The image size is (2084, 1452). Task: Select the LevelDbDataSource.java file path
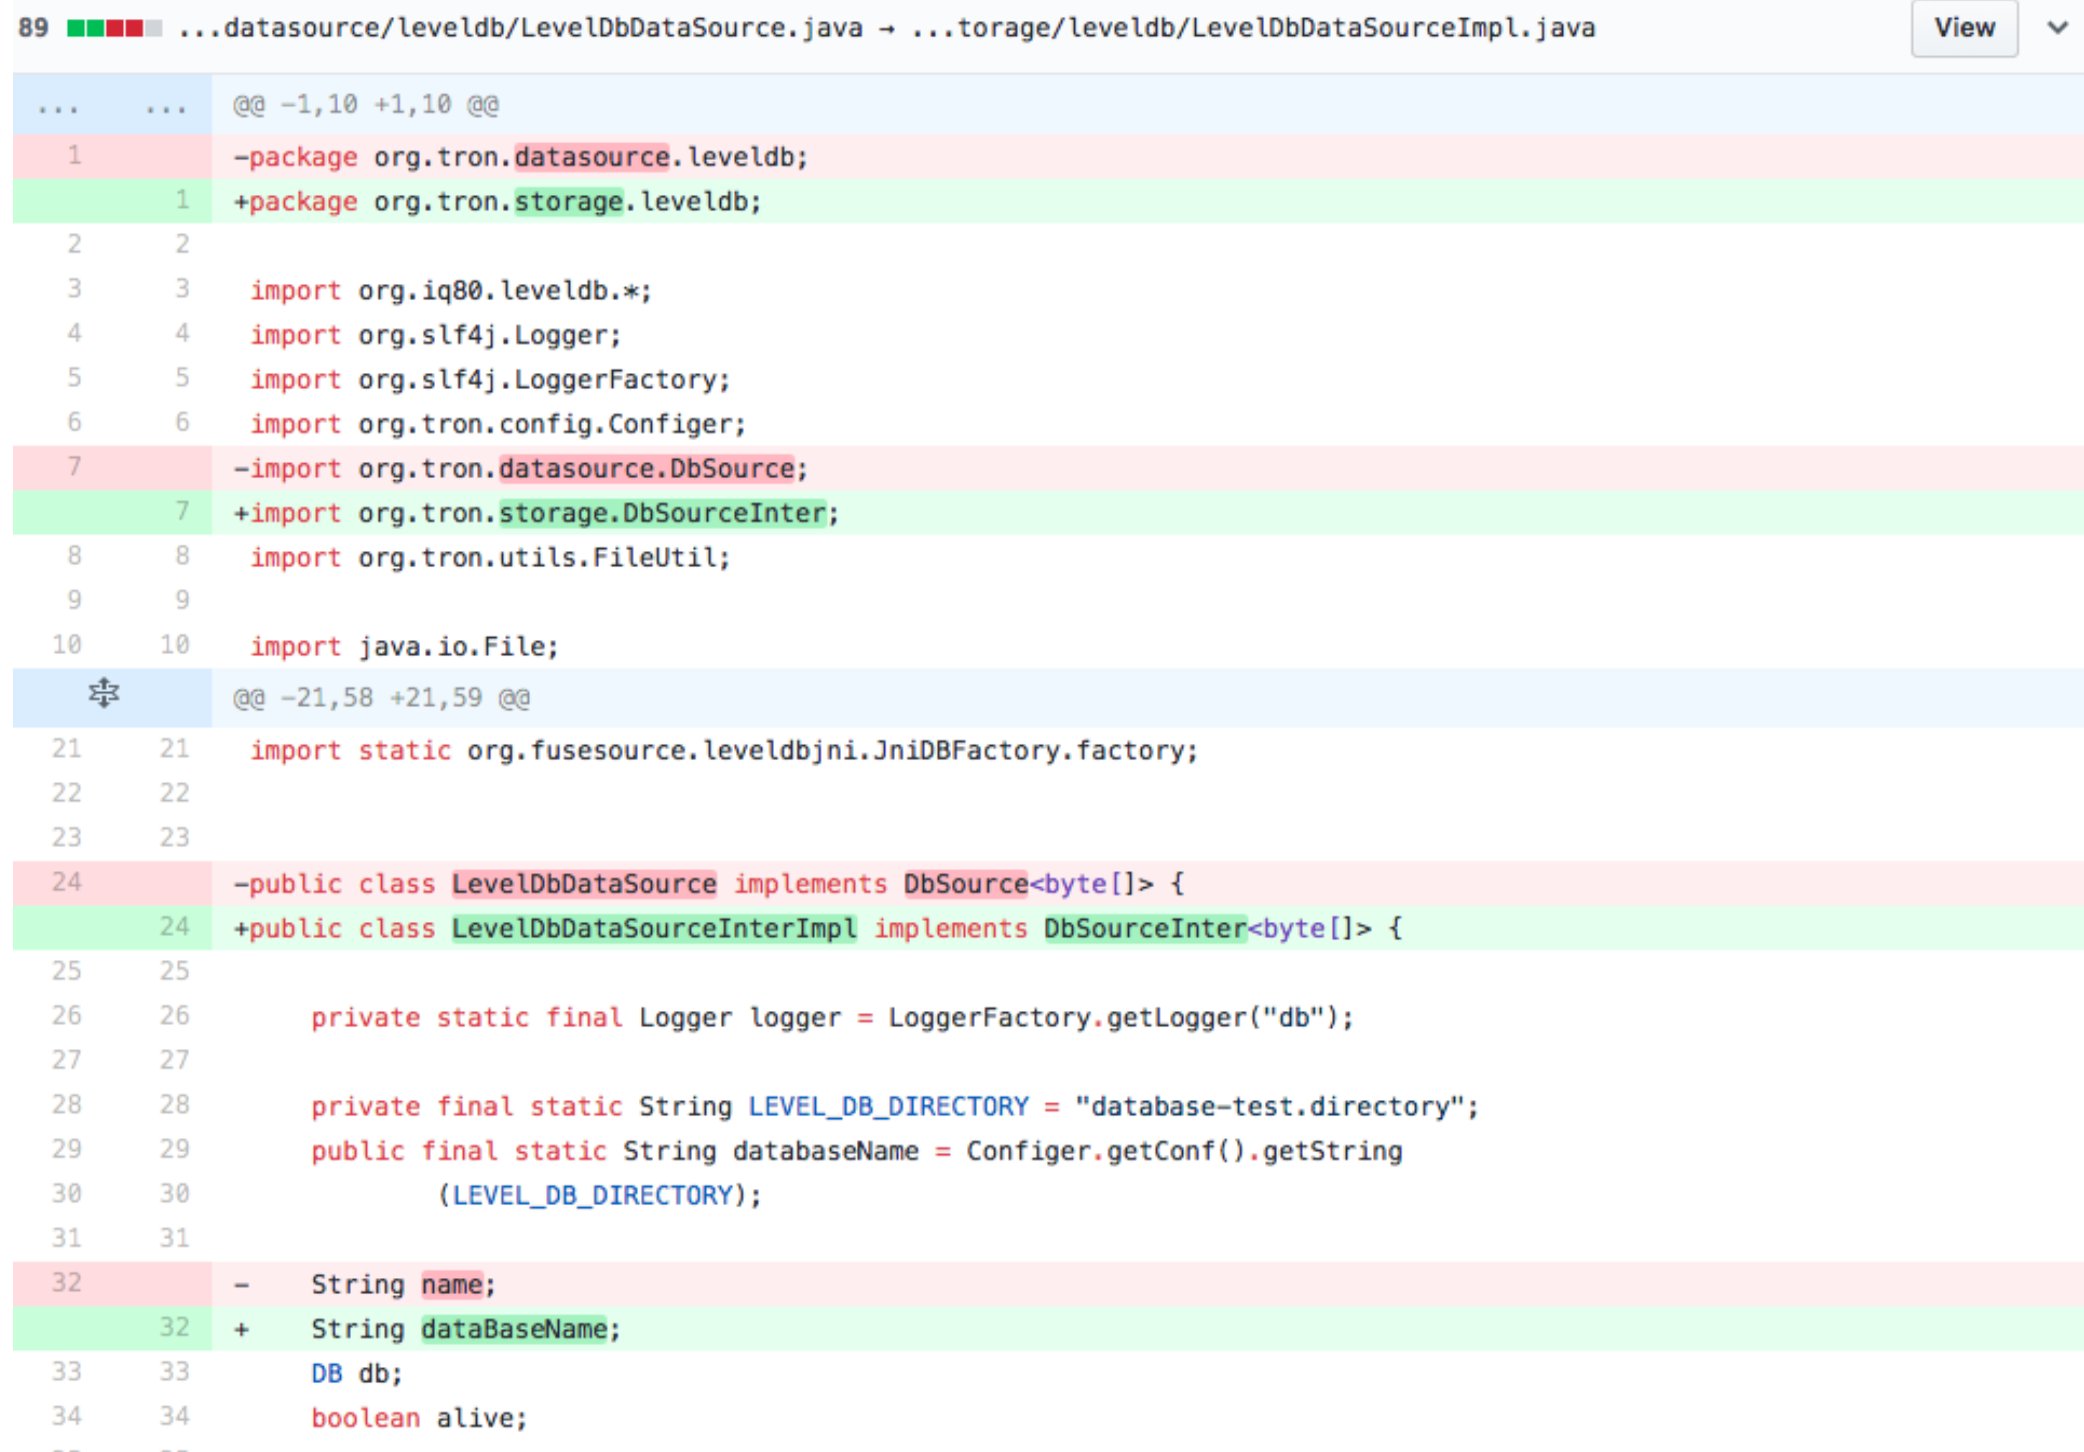click(520, 28)
